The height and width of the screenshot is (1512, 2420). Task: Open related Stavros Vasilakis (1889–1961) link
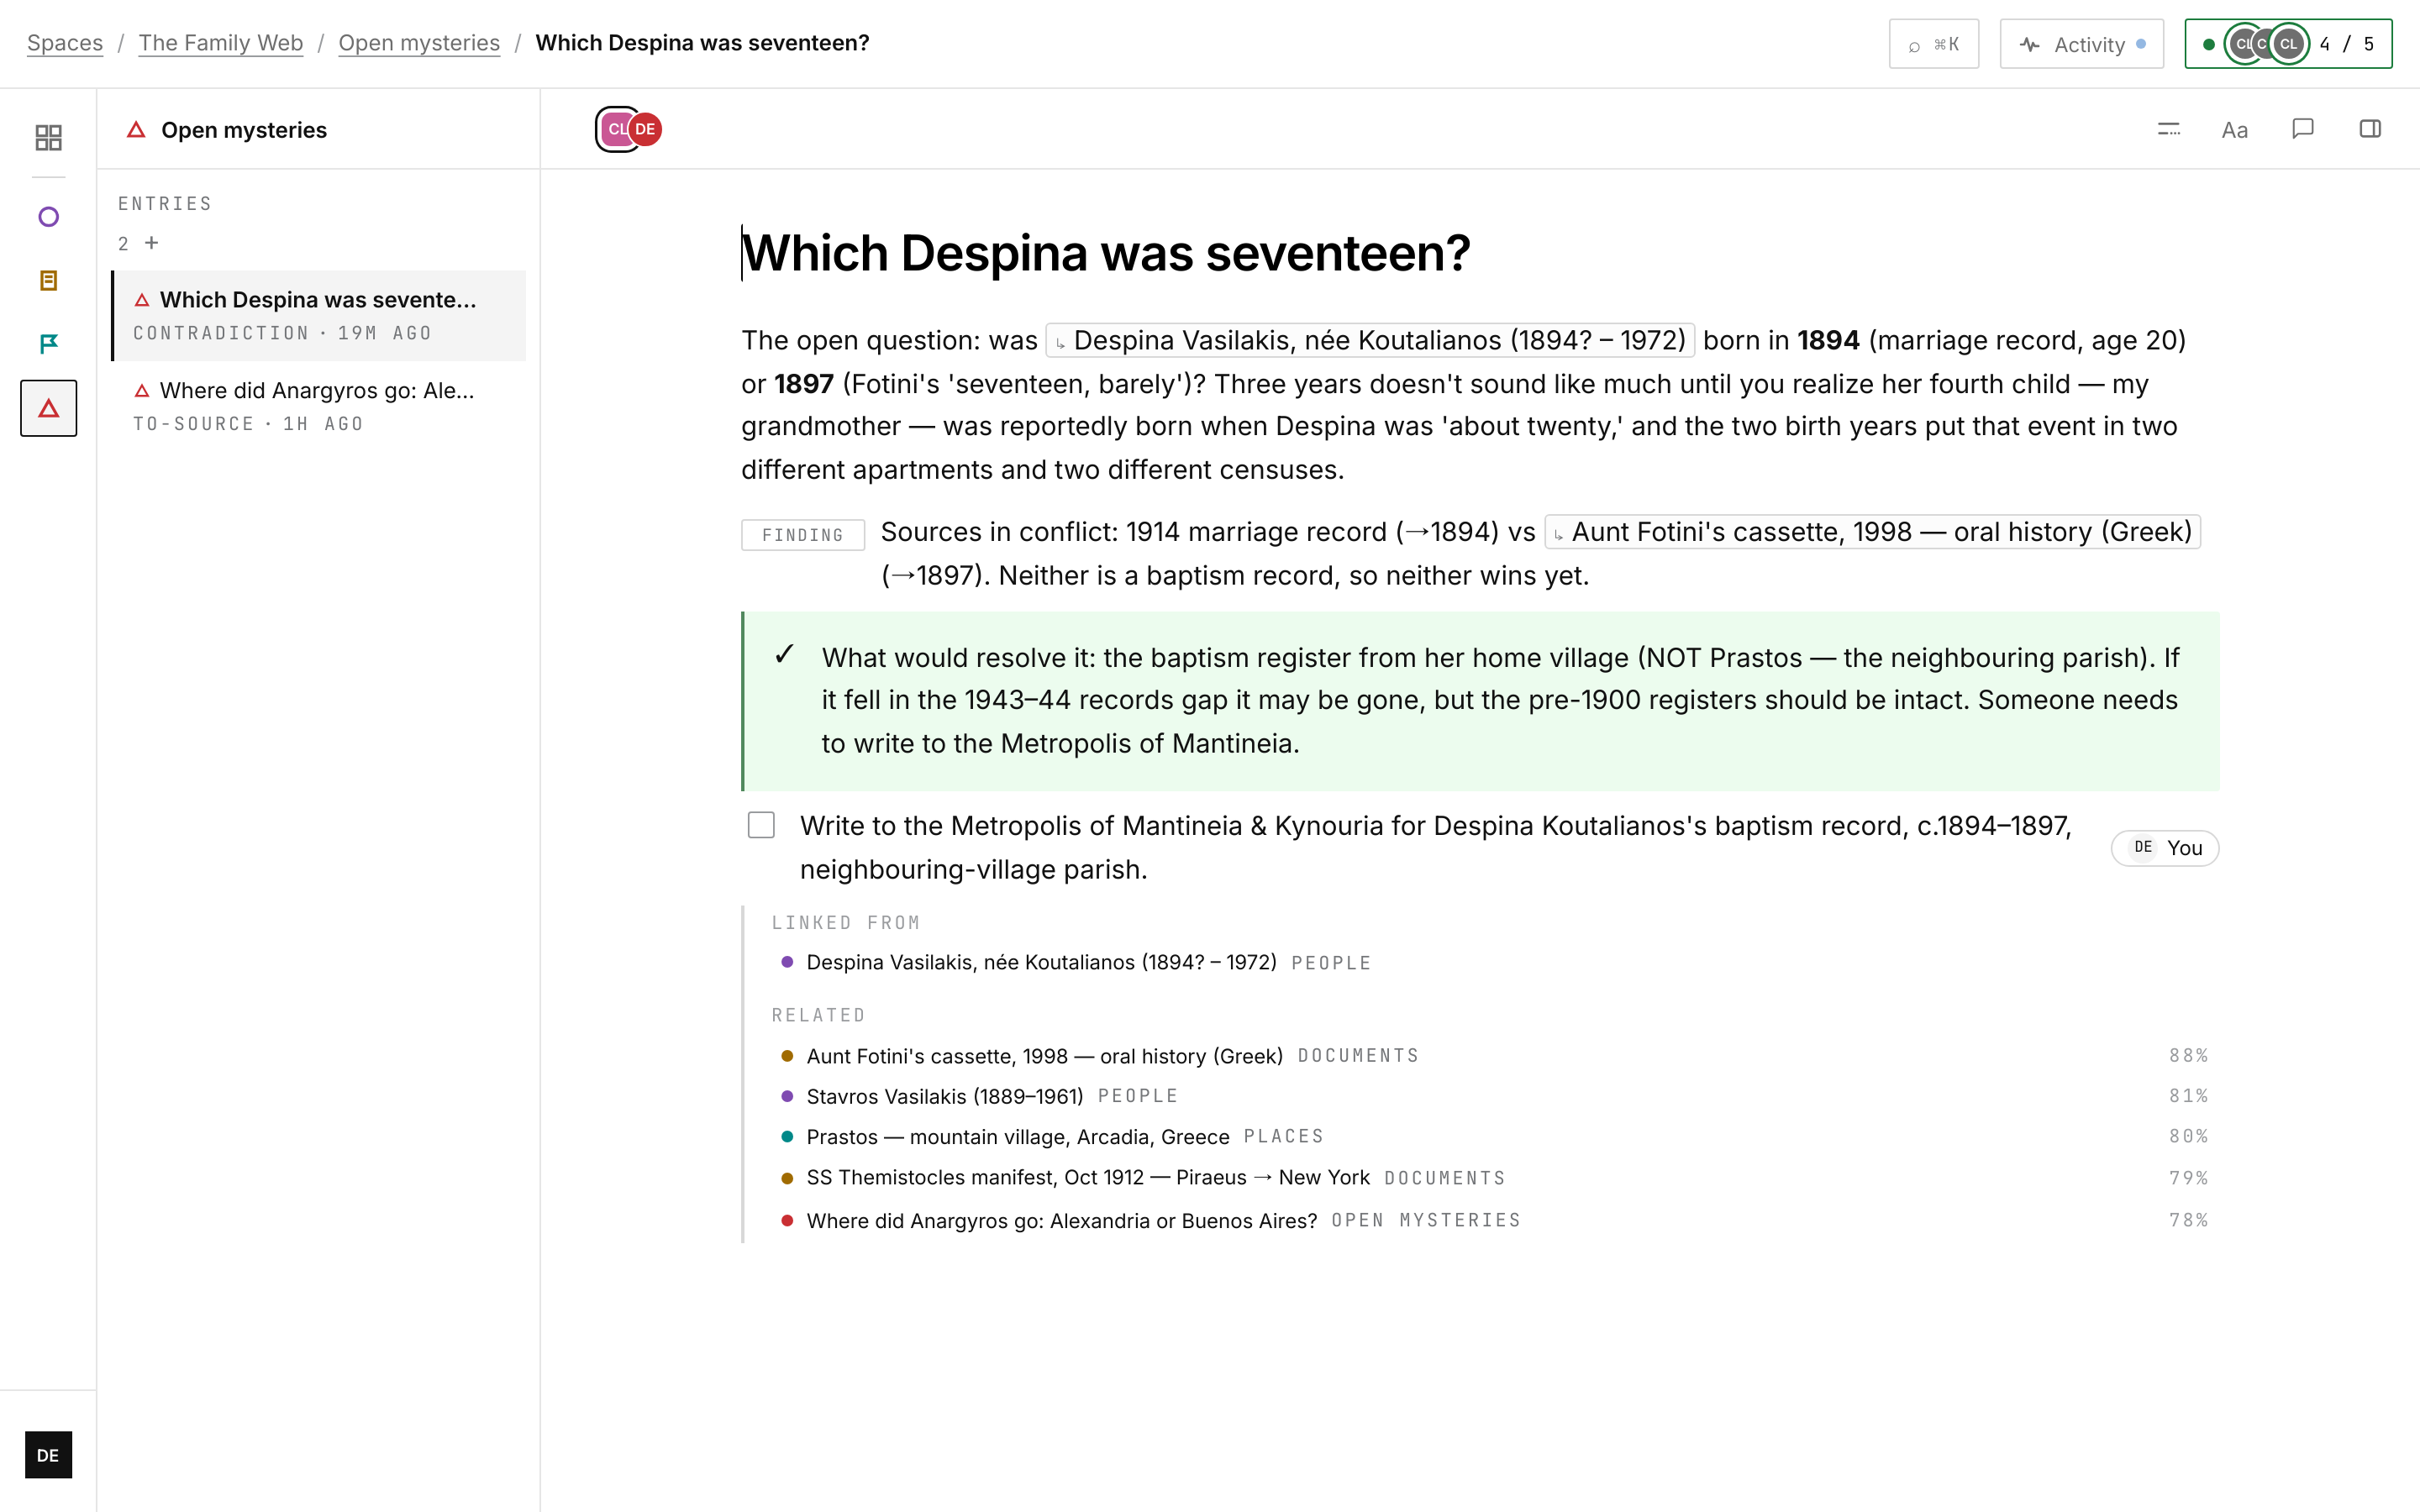point(944,1096)
